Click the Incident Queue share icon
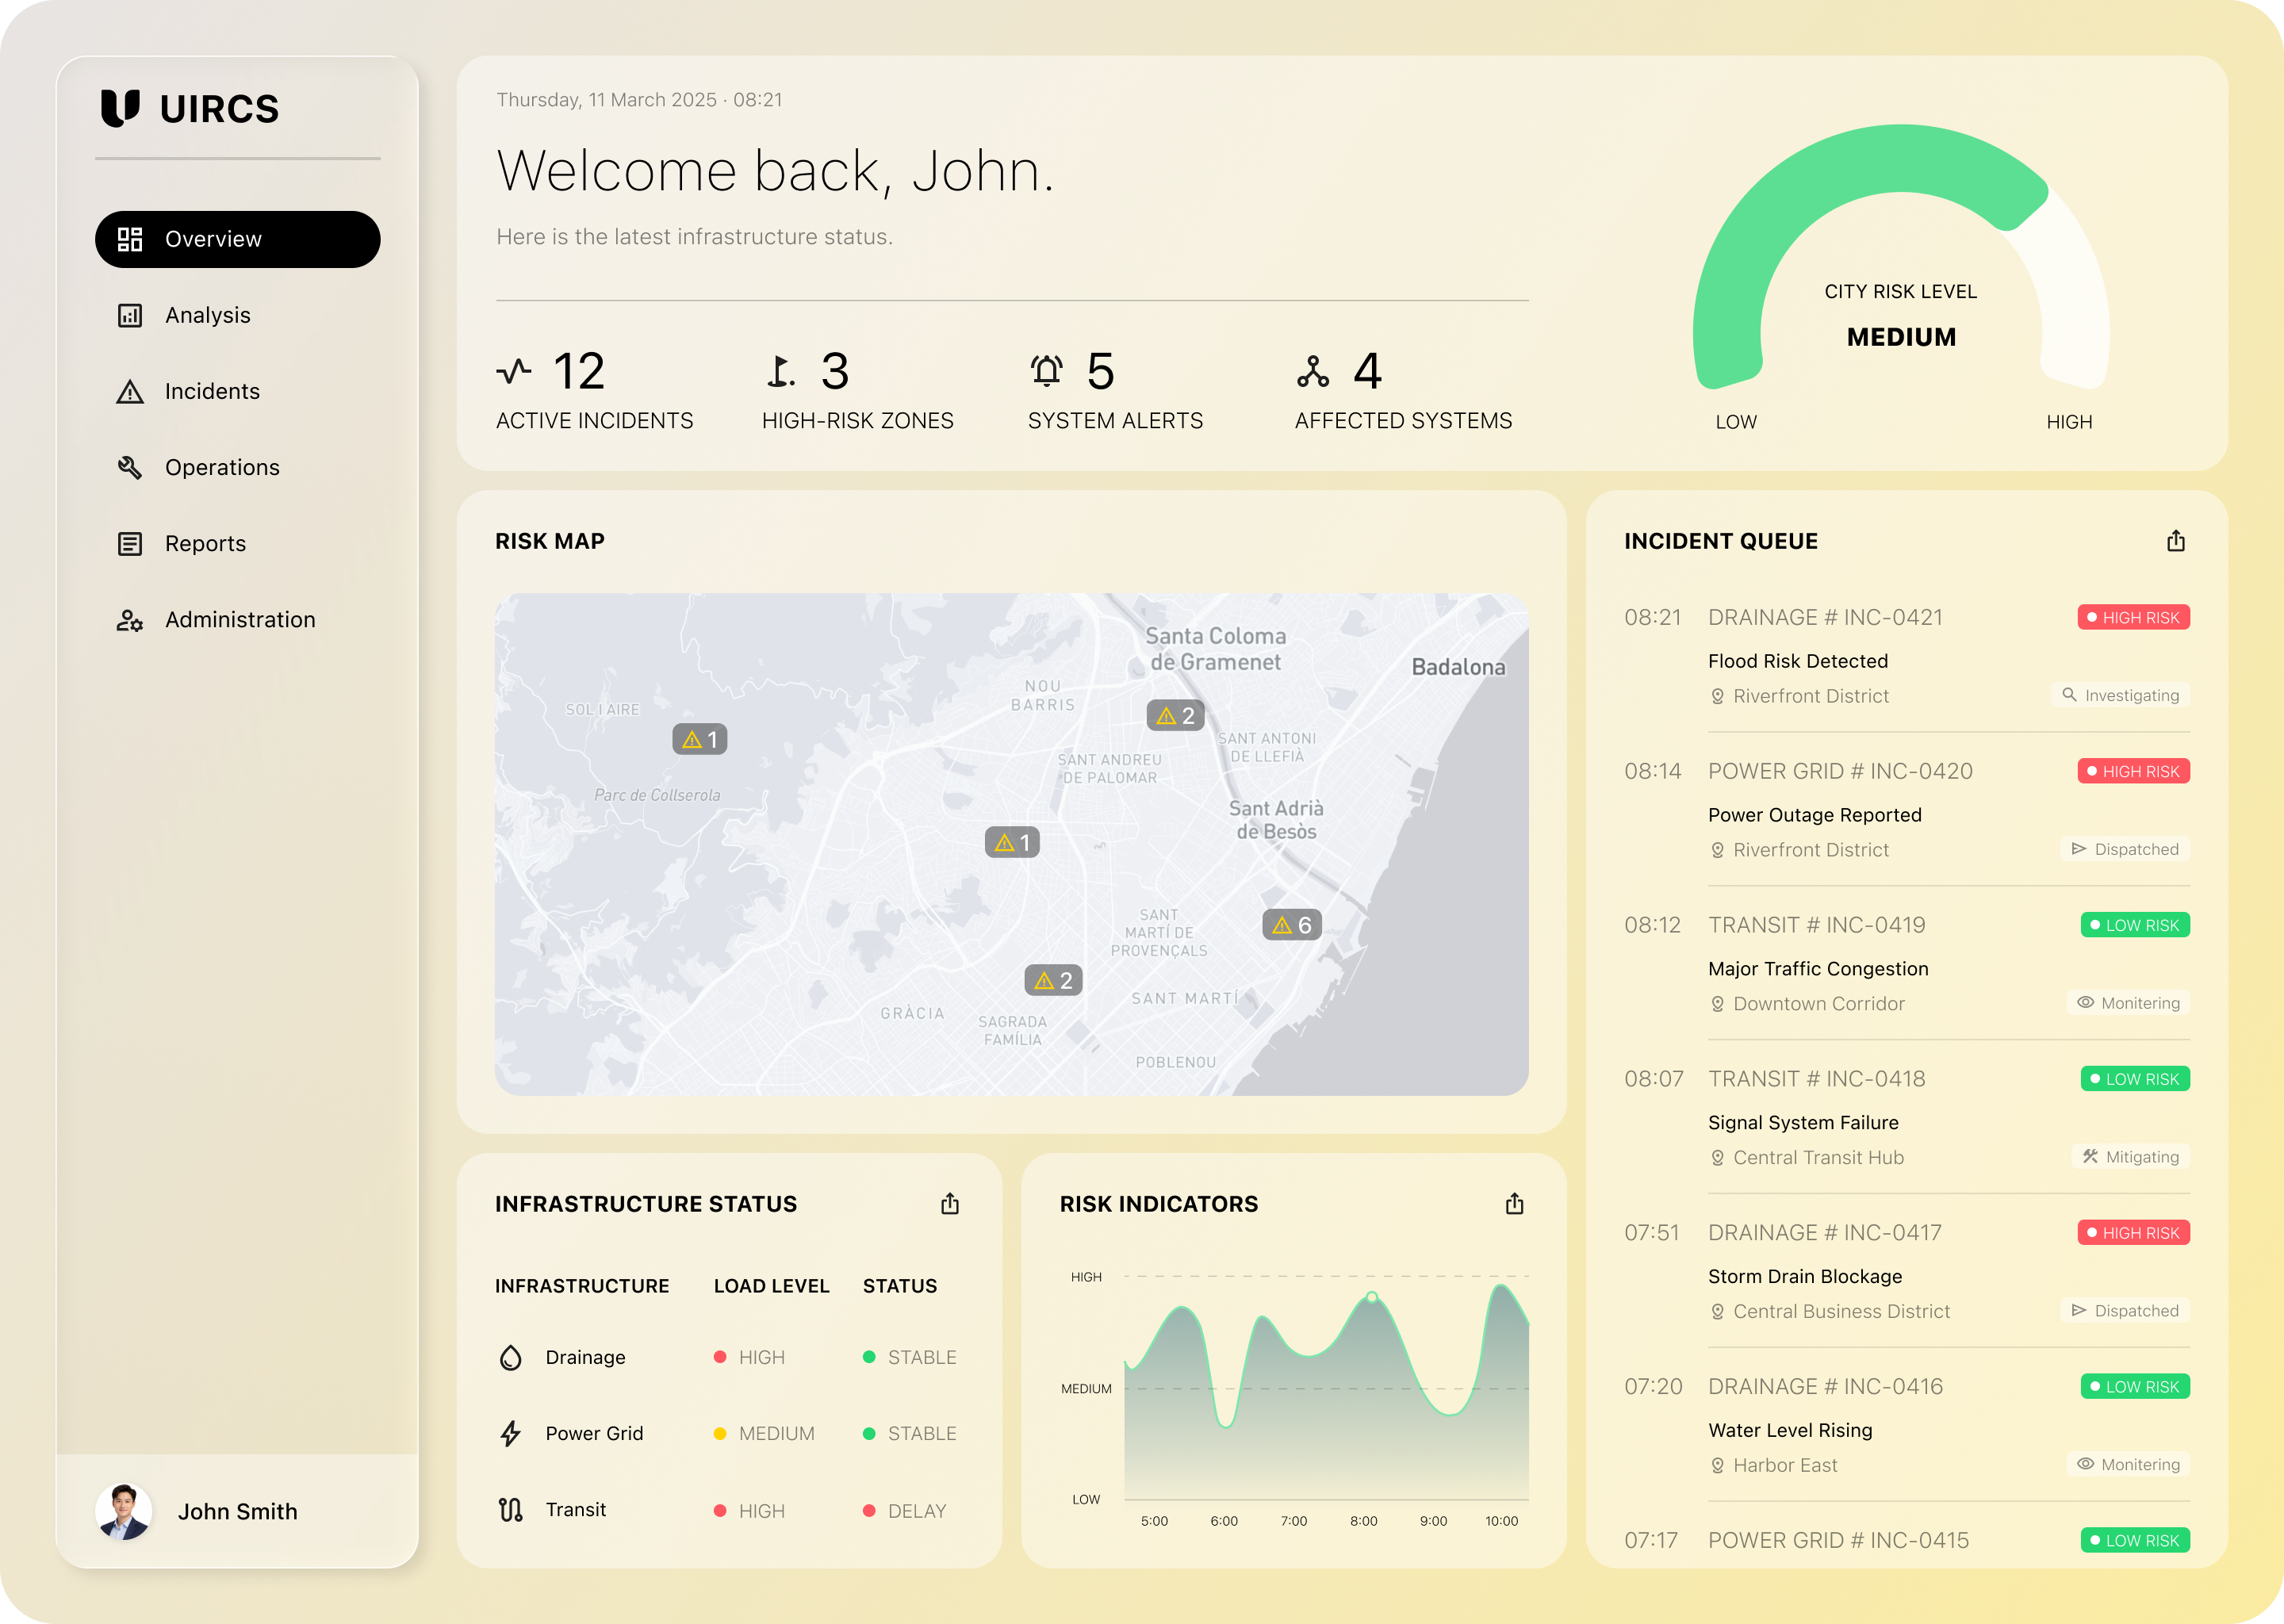The width and height of the screenshot is (2284, 1624). [2175, 541]
